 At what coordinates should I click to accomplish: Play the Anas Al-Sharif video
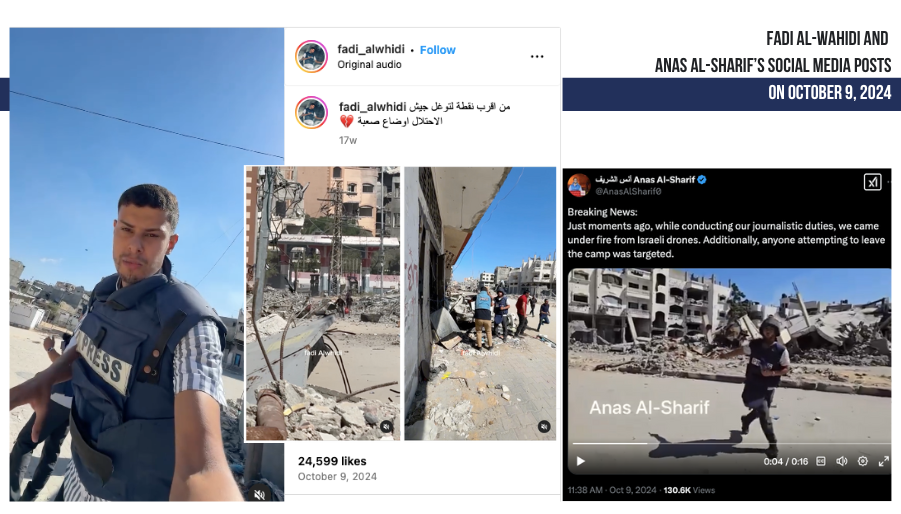pos(580,461)
